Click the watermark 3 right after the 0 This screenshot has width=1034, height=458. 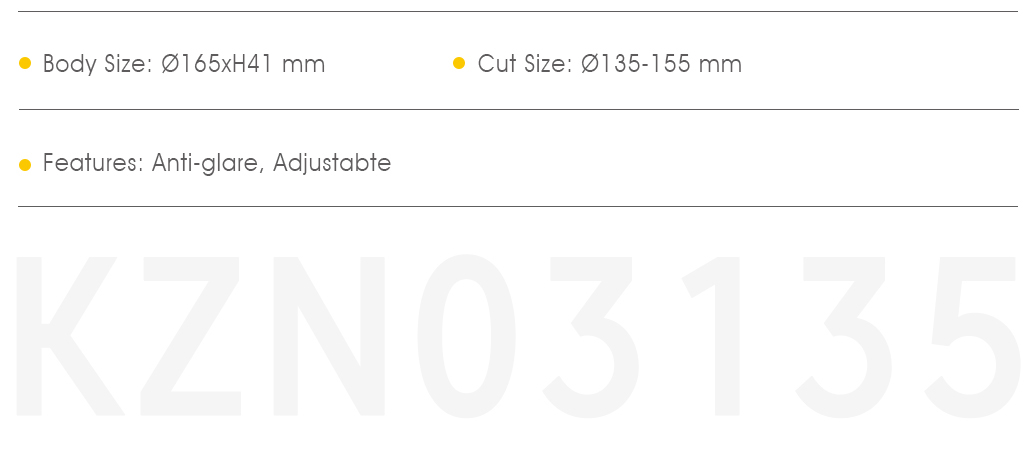(590, 336)
